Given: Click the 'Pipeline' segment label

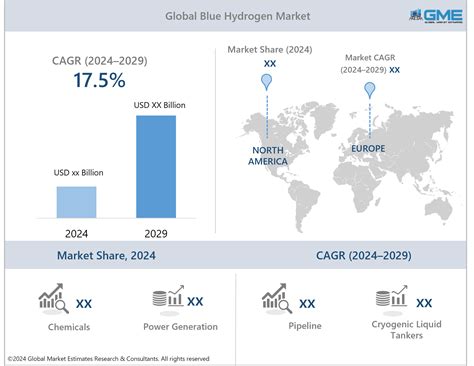Looking at the screenshot, I should pyautogui.click(x=305, y=326).
